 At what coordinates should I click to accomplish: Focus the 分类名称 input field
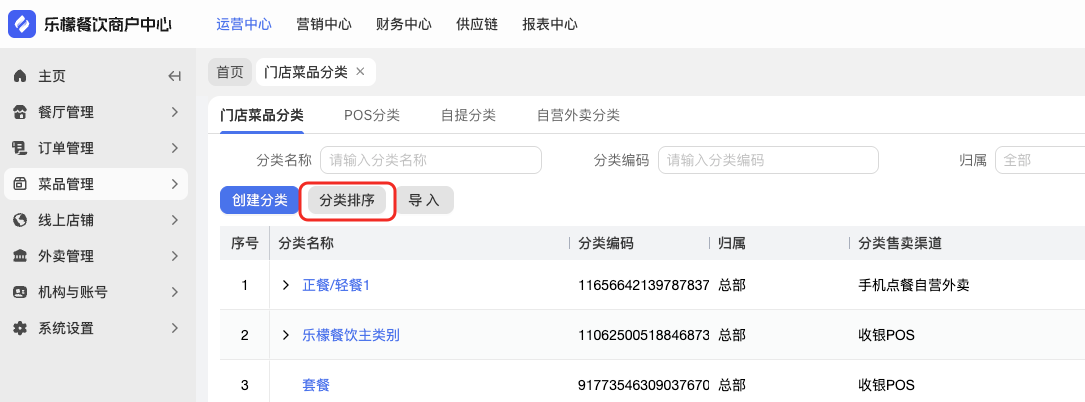pos(431,160)
